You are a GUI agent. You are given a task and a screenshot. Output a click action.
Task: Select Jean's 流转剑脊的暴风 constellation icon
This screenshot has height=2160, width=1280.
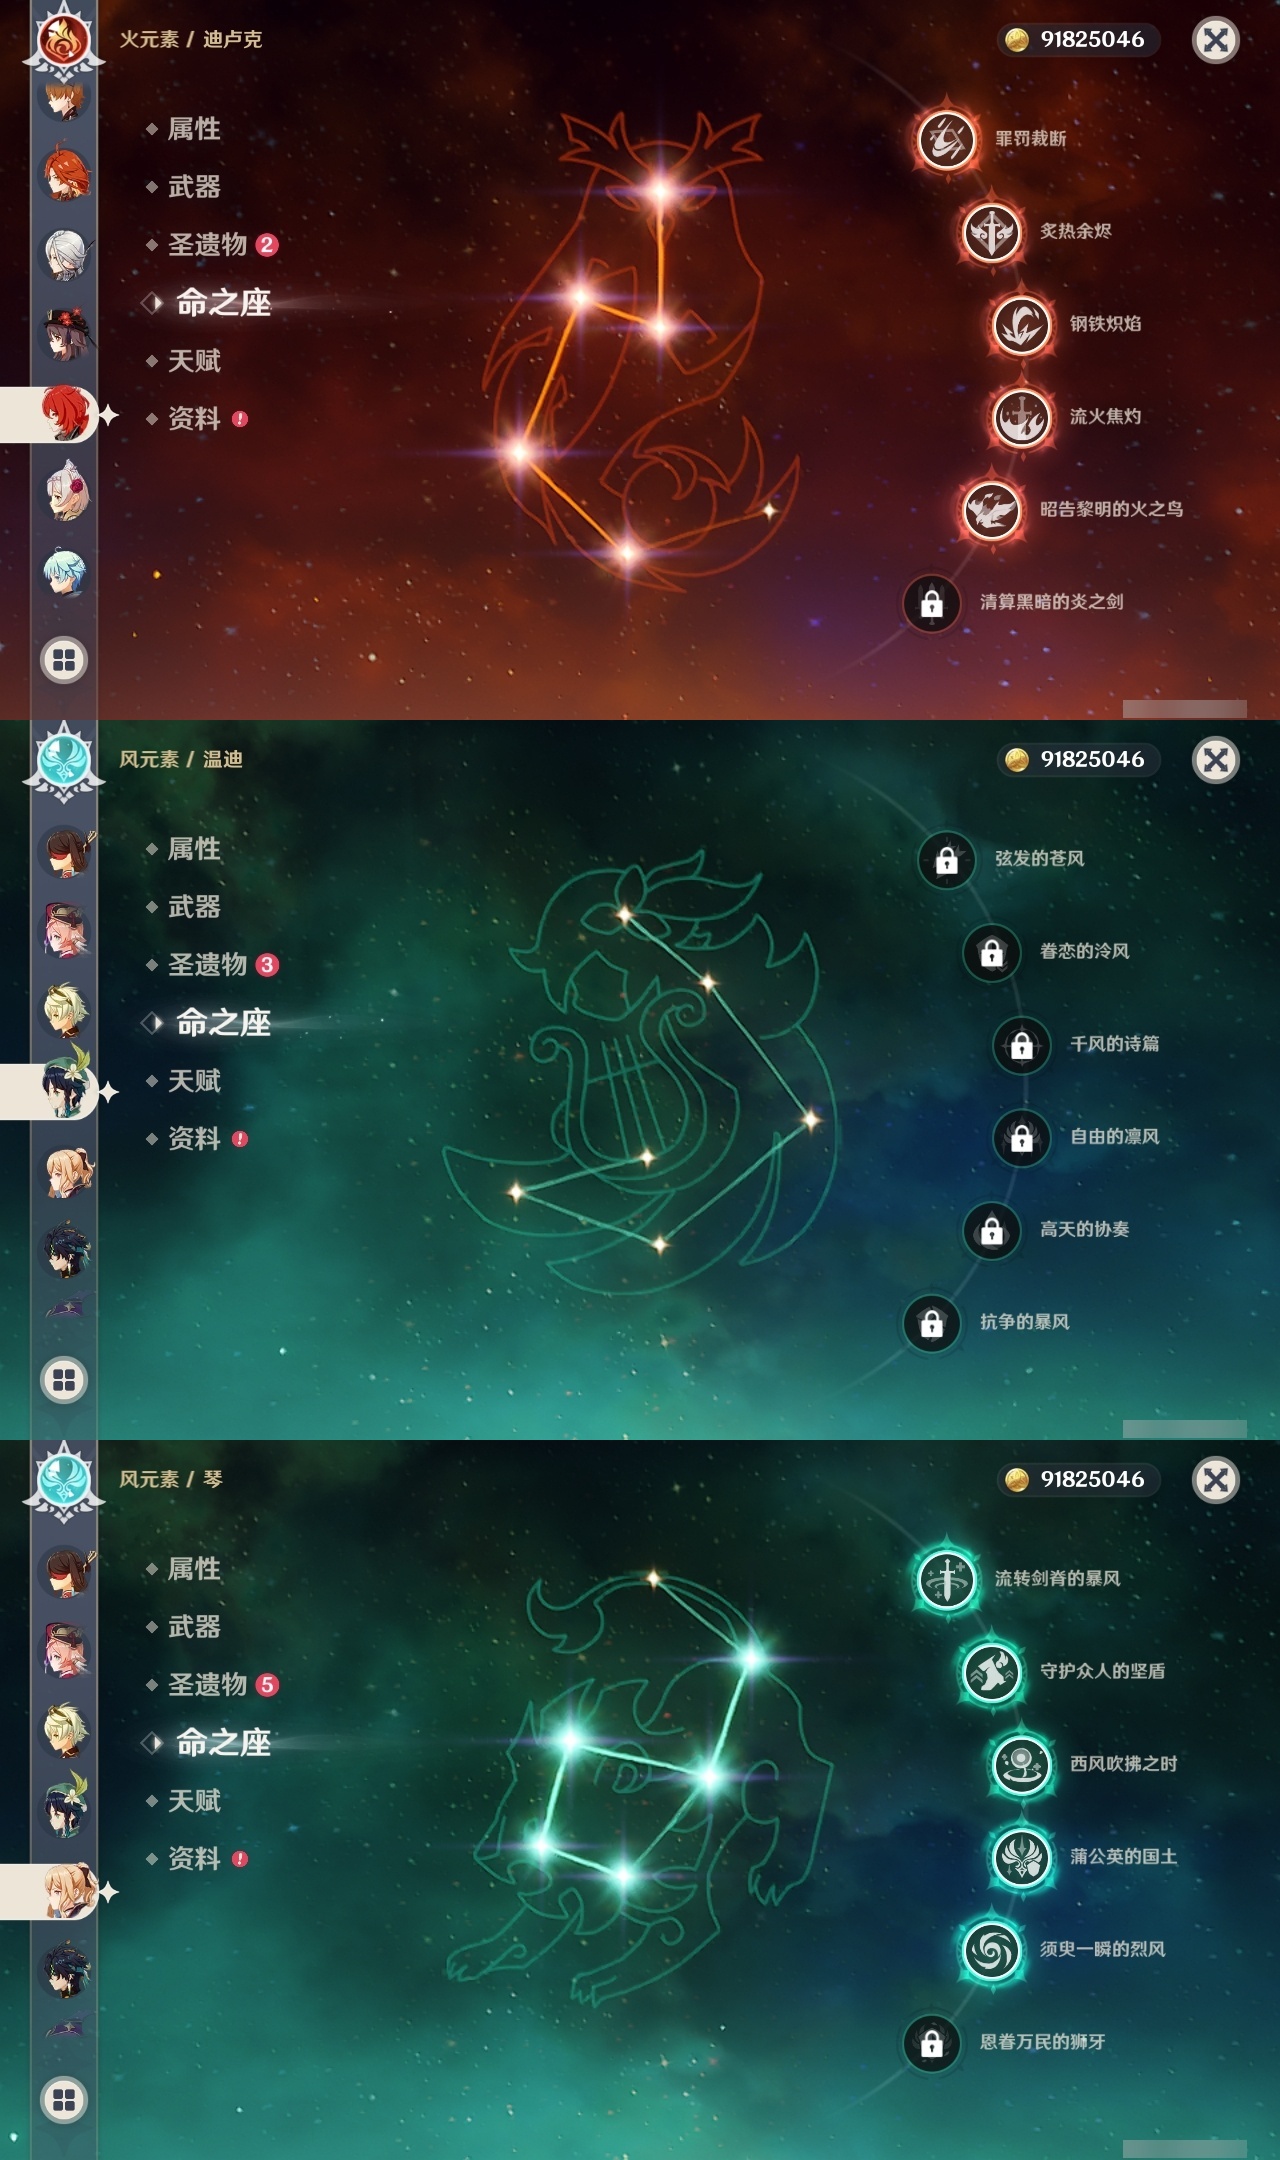pyautogui.click(x=946, y=1579)
